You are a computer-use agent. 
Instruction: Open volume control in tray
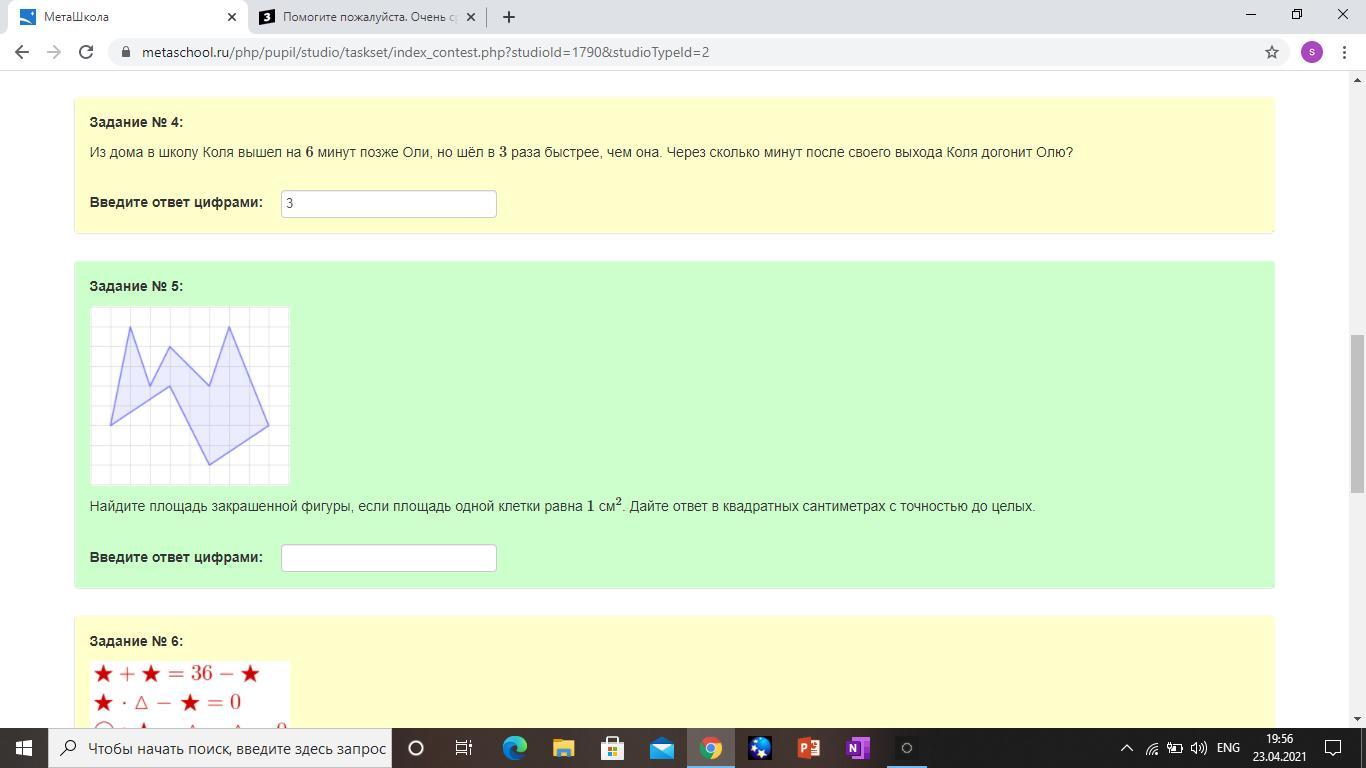point(1199,748)
